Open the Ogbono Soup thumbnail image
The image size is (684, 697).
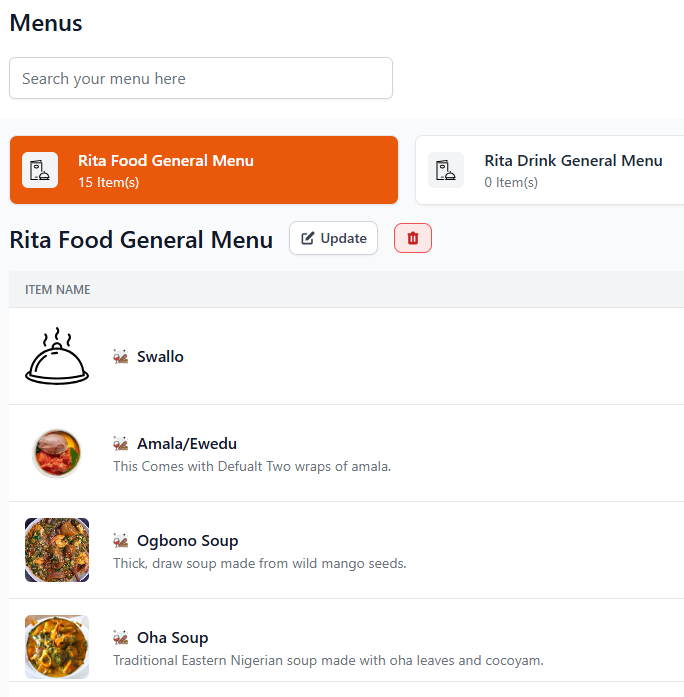pos(57,550)
